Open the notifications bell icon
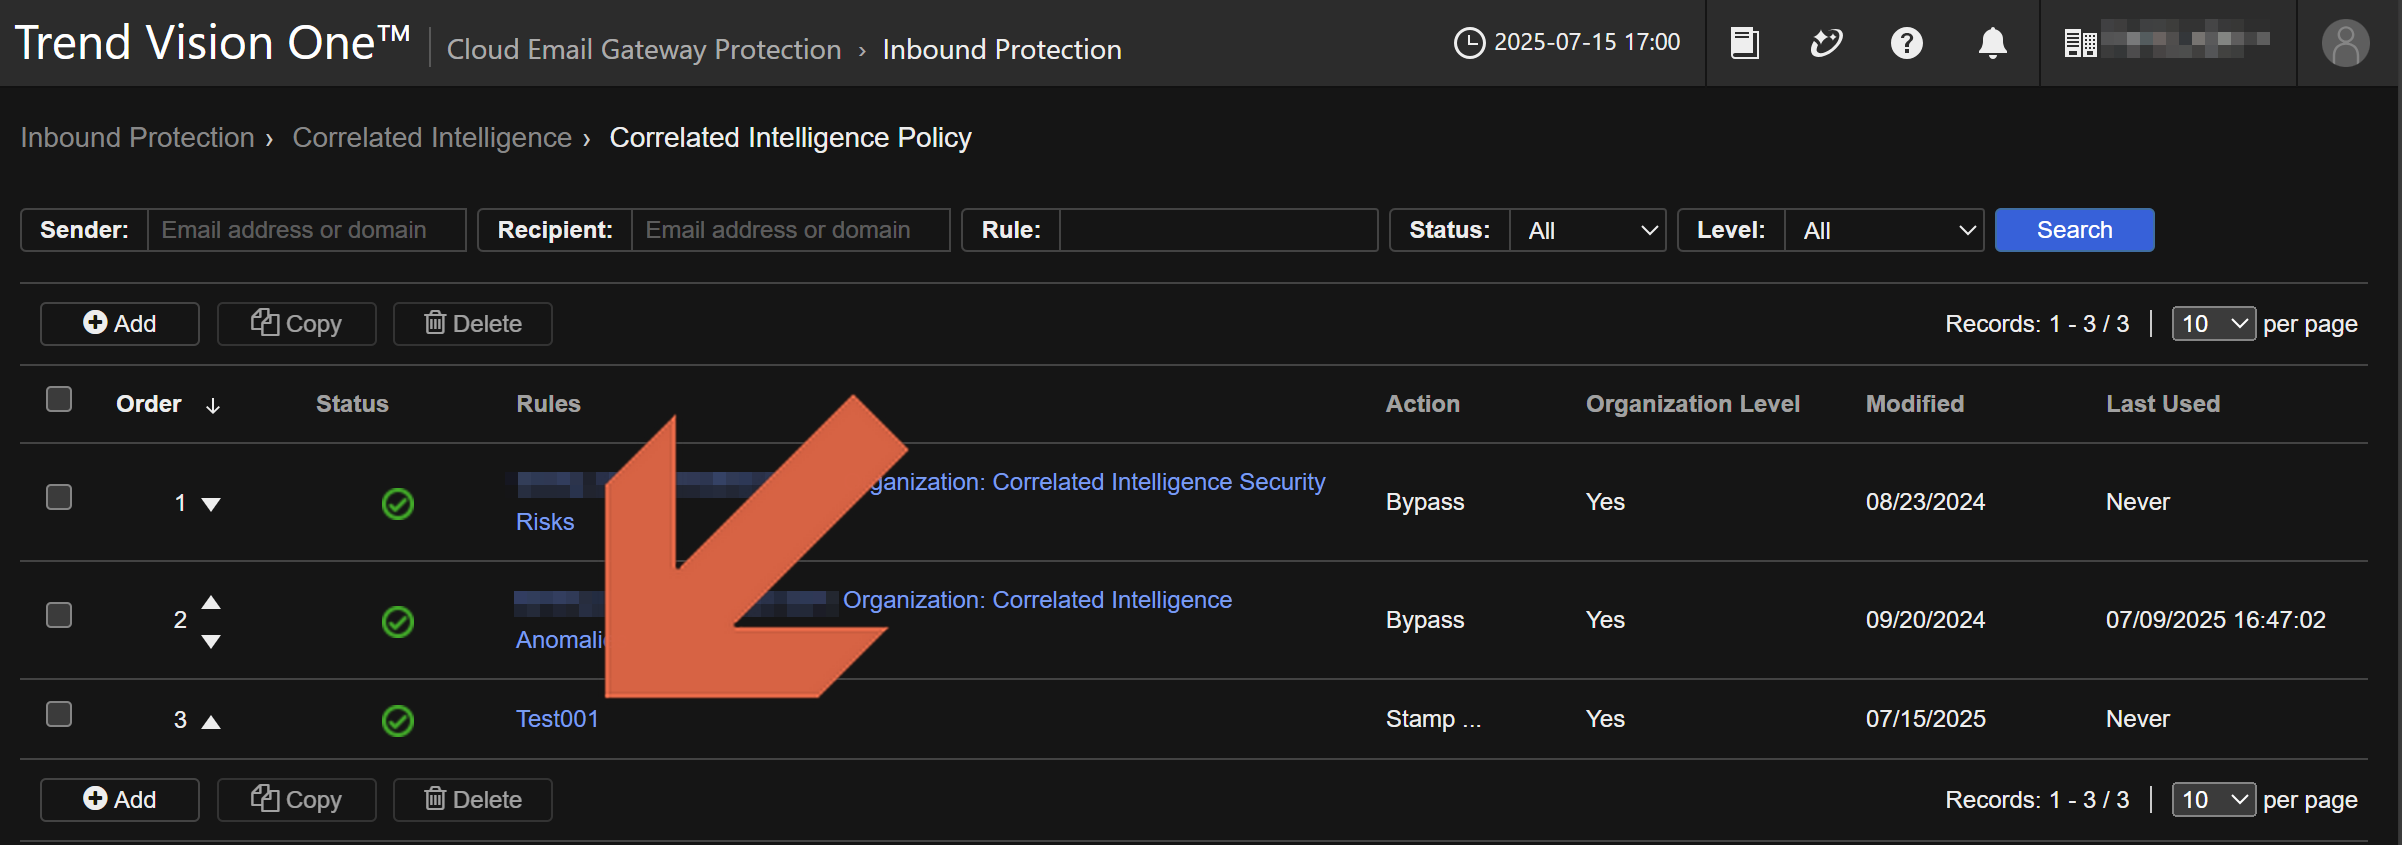This screenshot has width=2402, height=845. (1992, 43)
